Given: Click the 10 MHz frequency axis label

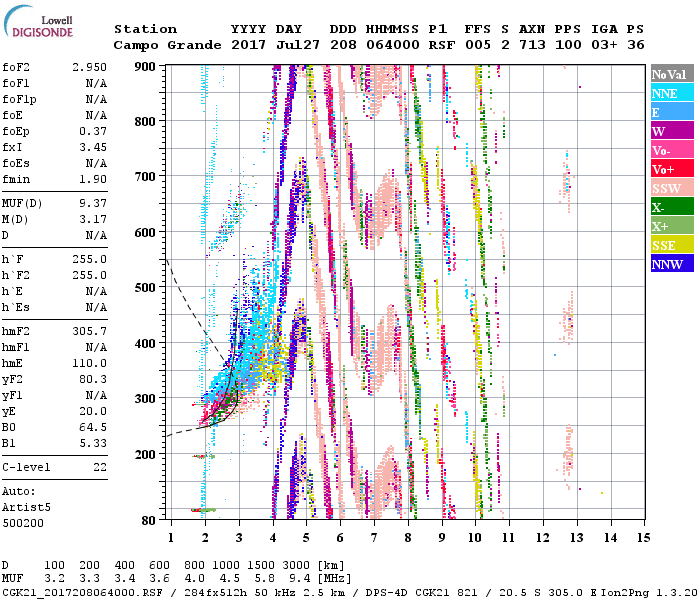Looking at the screenshot, I should click(x=475, y=538).
